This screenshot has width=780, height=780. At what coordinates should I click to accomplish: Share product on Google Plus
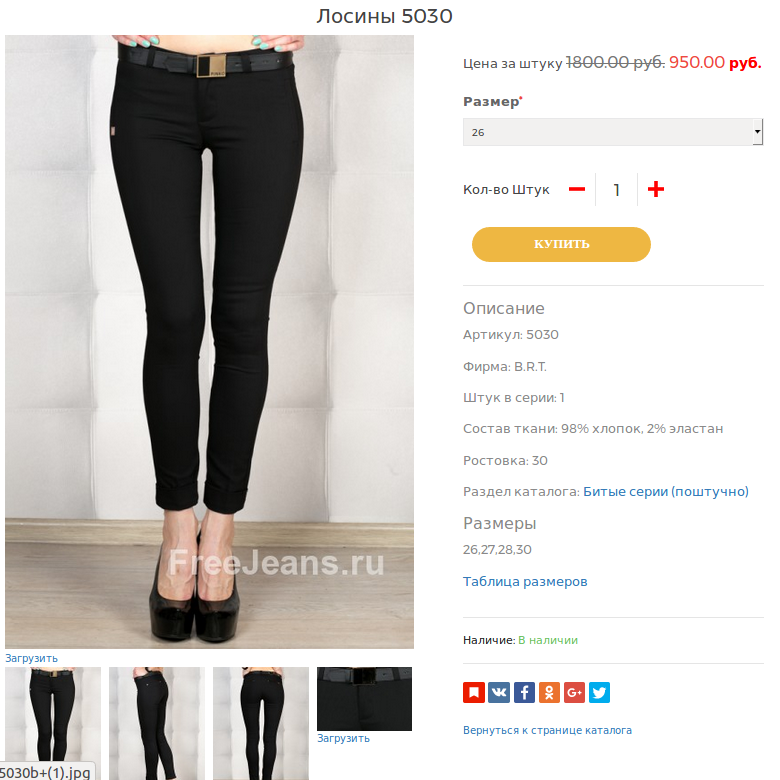point(574,692)
